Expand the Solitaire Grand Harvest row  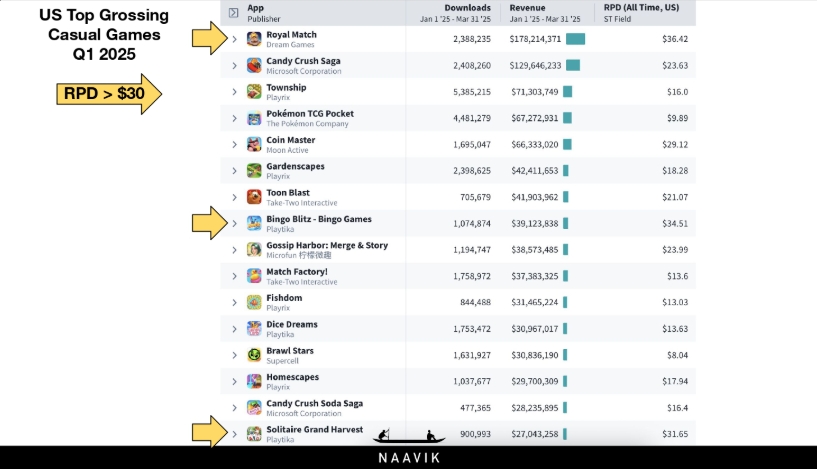pos(234,434)
